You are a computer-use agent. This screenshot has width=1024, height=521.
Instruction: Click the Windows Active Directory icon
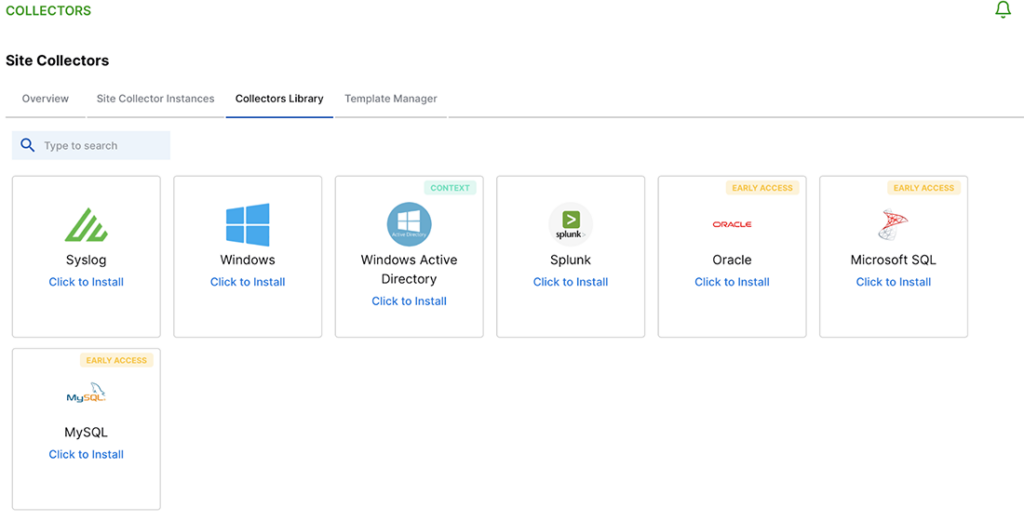(409, 224)
